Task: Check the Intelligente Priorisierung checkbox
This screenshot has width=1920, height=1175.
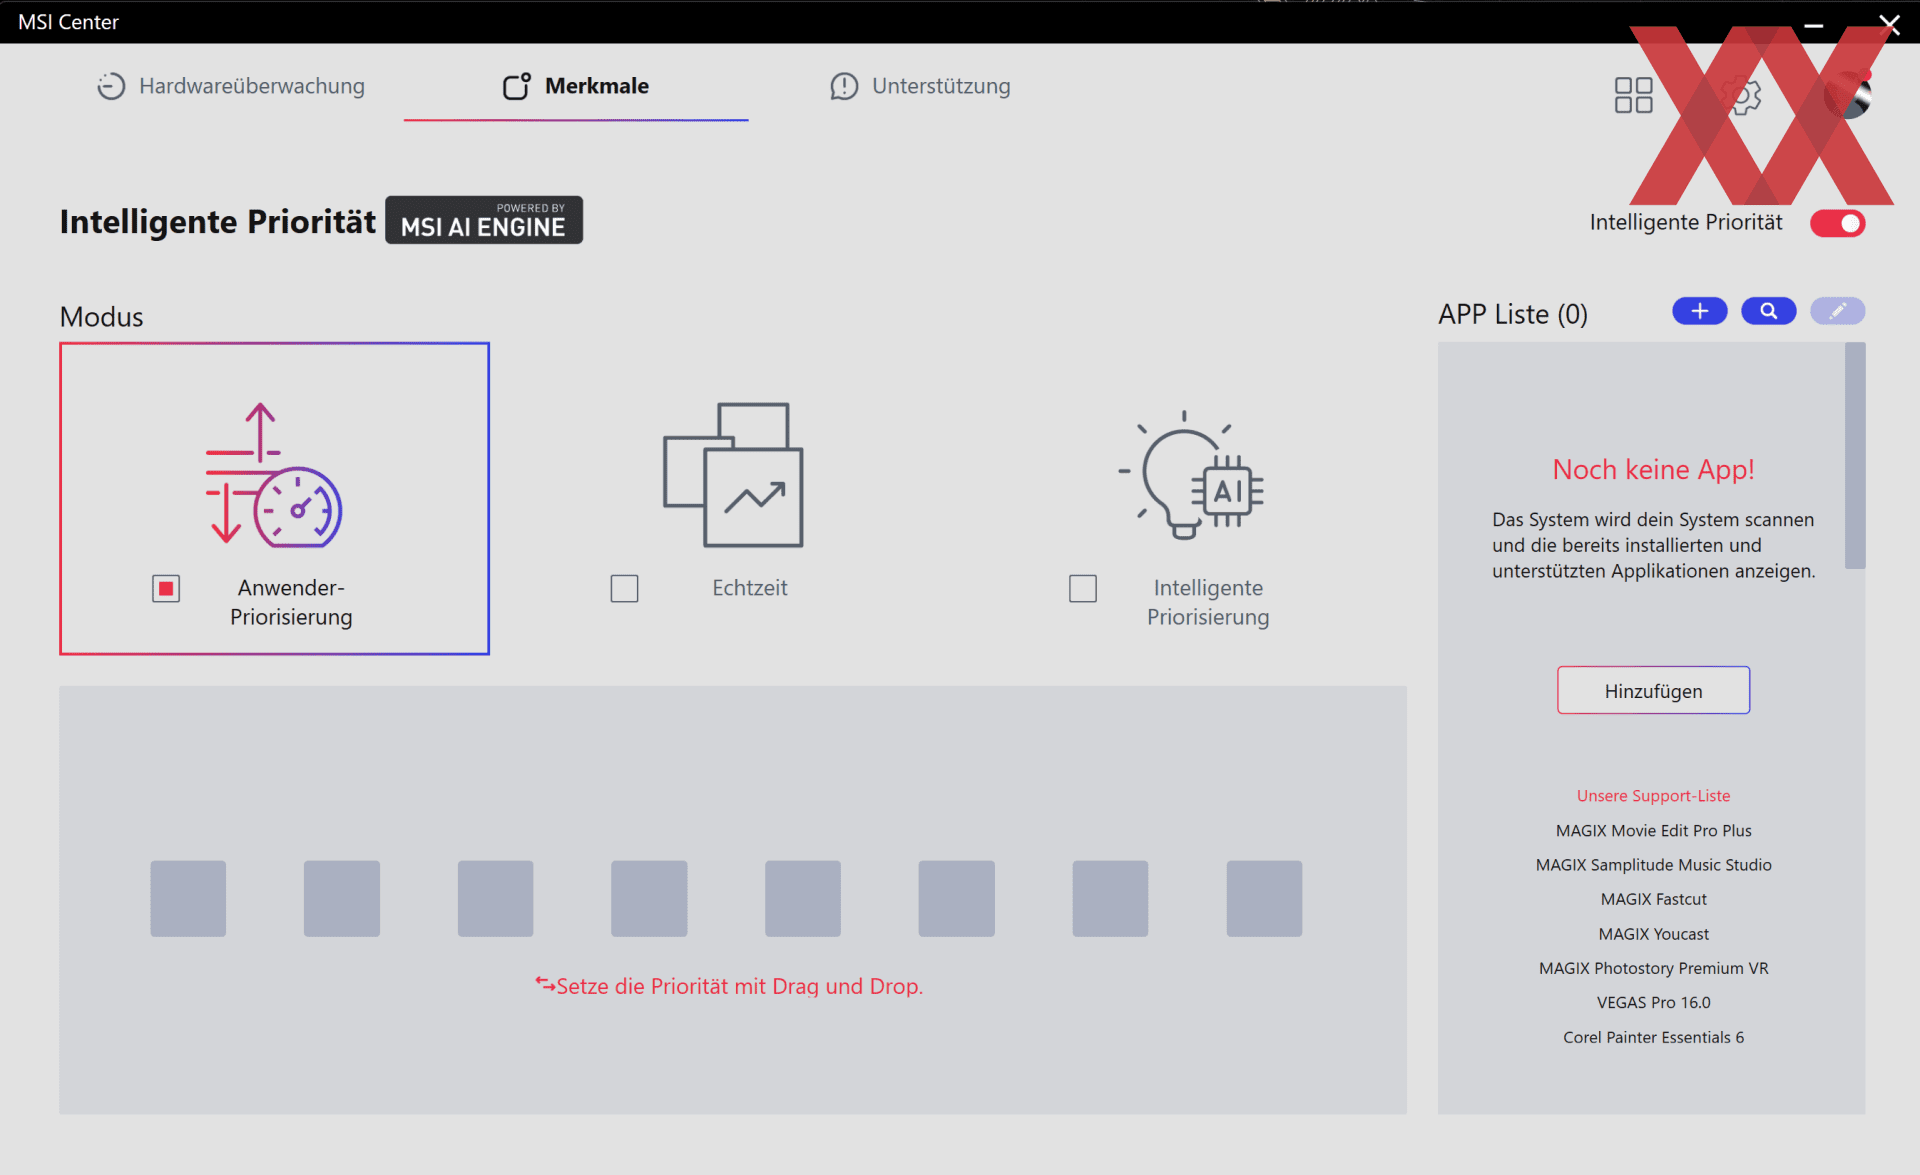Action: [1082, 588]
